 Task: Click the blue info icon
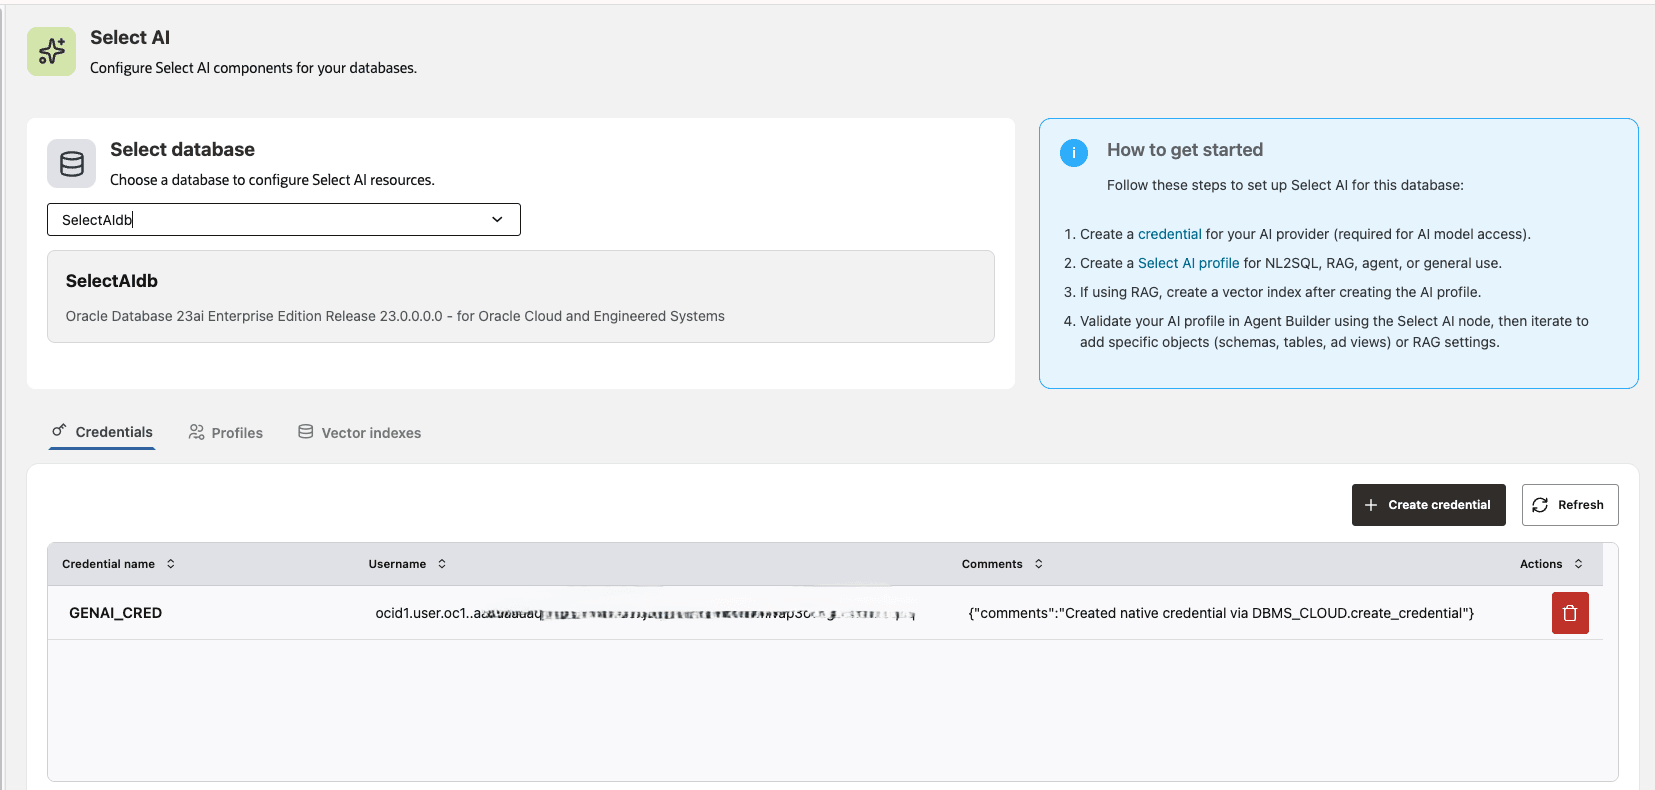click(1074, 153)
